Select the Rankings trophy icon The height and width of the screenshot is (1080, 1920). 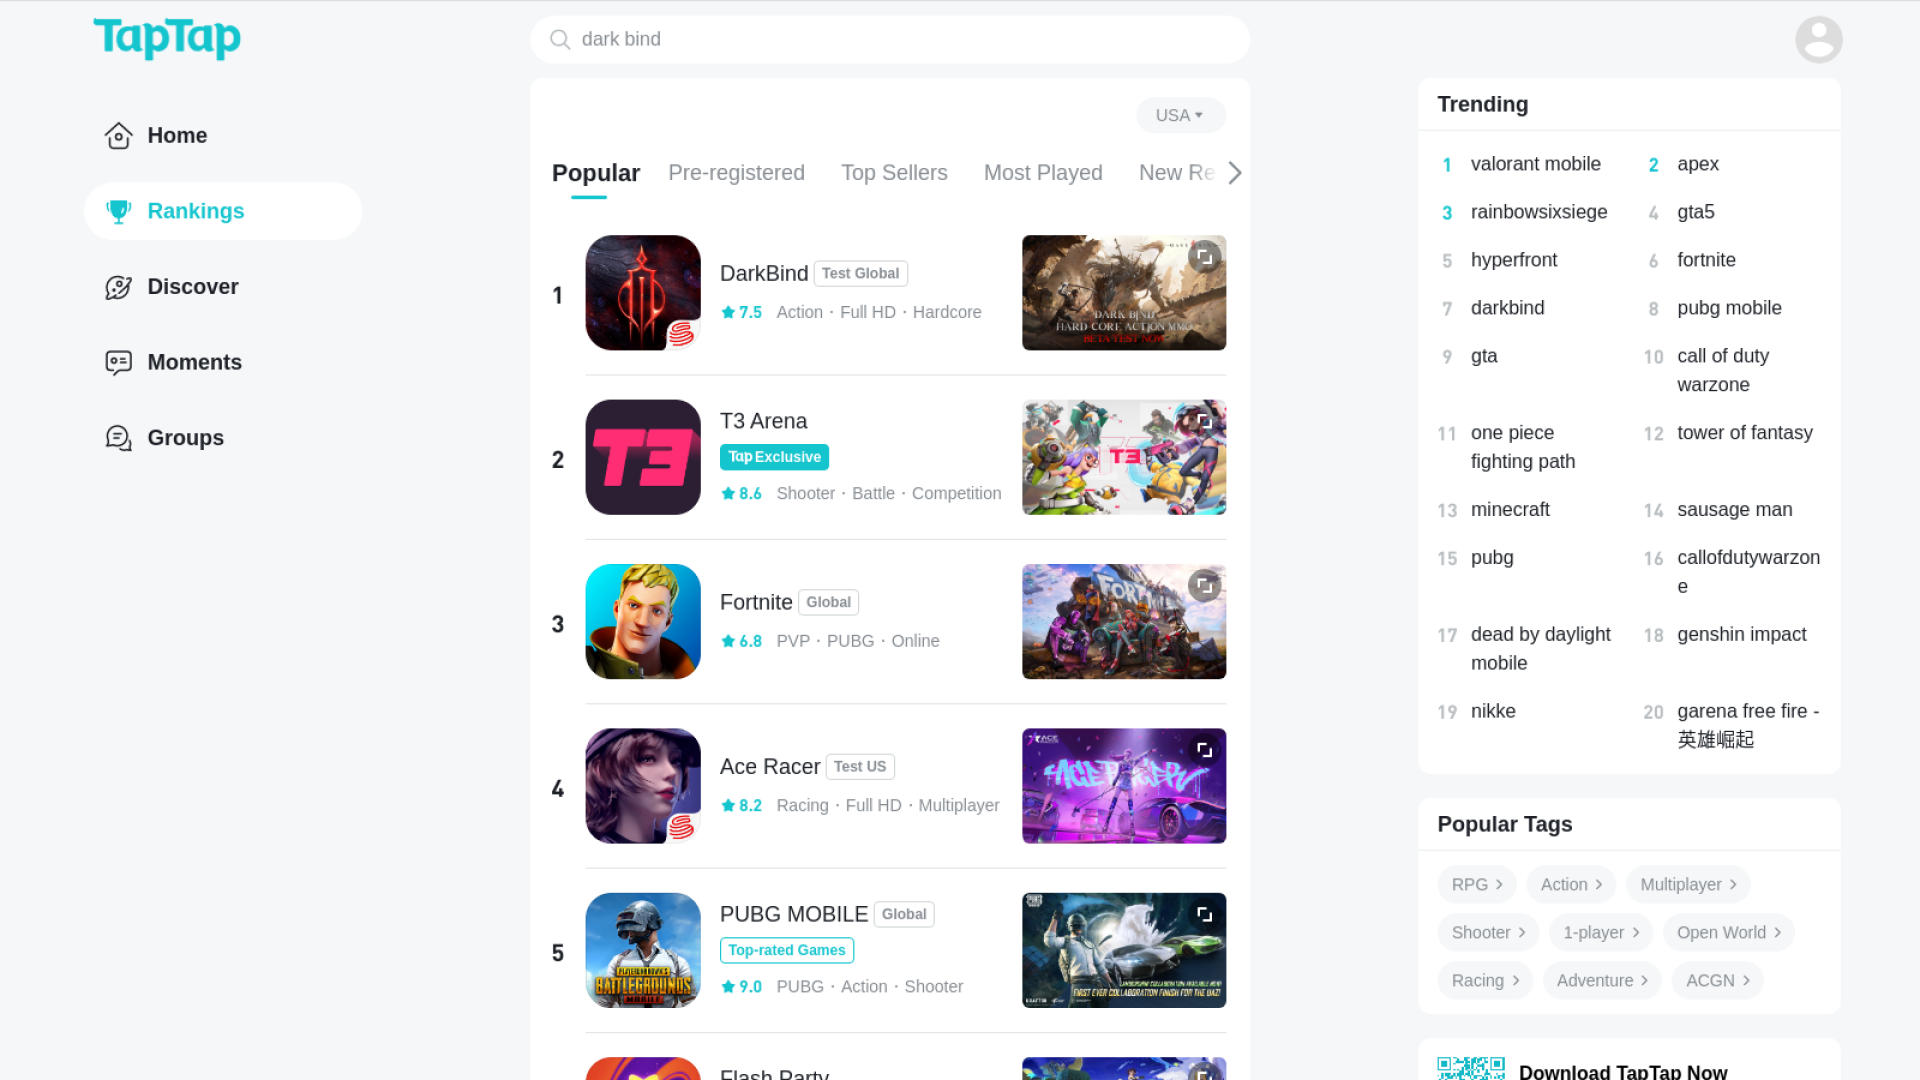pyautogui.click(x=118, y=211)
